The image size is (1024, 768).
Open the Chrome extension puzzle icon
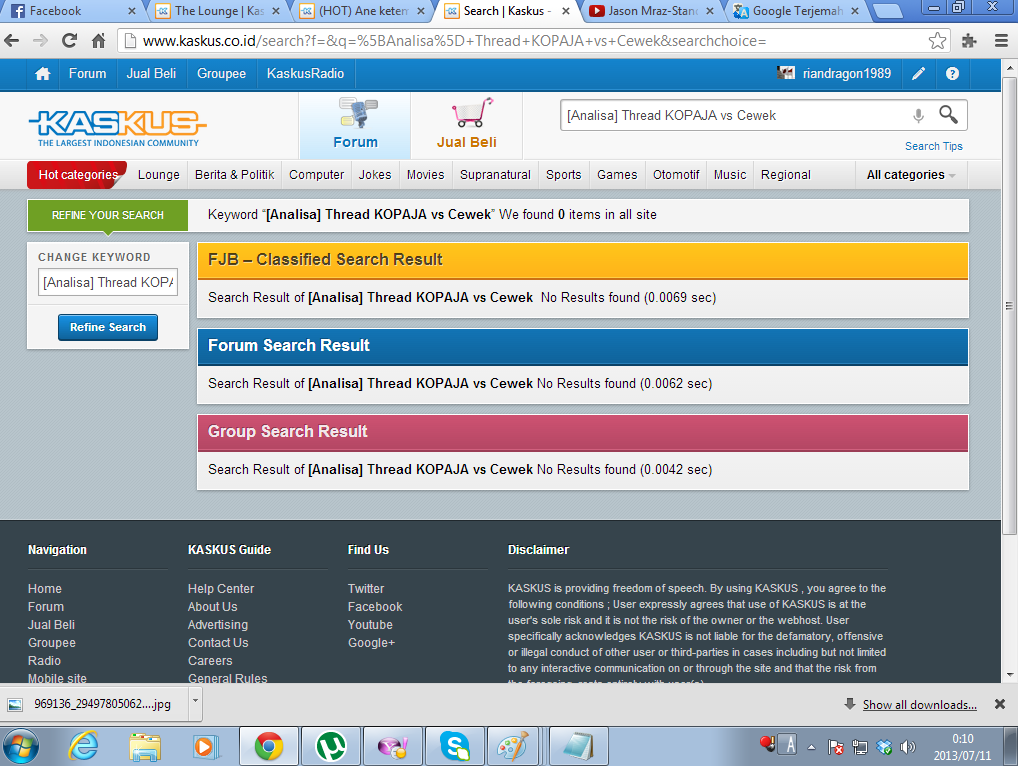(969, 41)
